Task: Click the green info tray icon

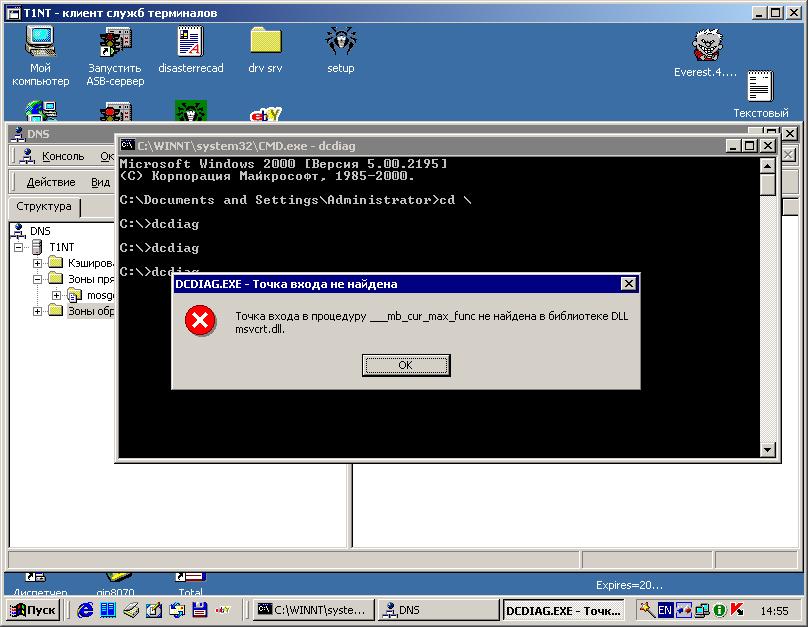Action: coord(719,611)
